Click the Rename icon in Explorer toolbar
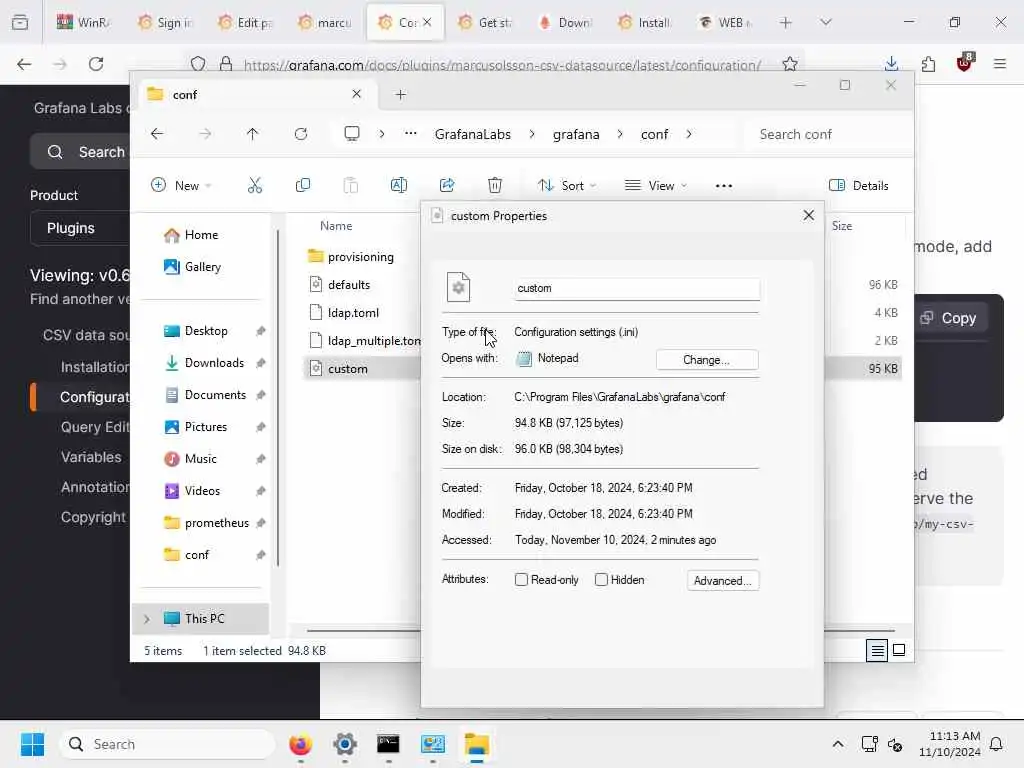The width and height of the screenshot is (1024, 768). click(x=398, y=185)
